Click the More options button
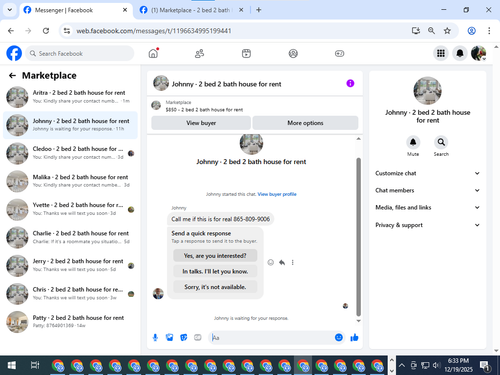500x375 pixels. [305, 123]
